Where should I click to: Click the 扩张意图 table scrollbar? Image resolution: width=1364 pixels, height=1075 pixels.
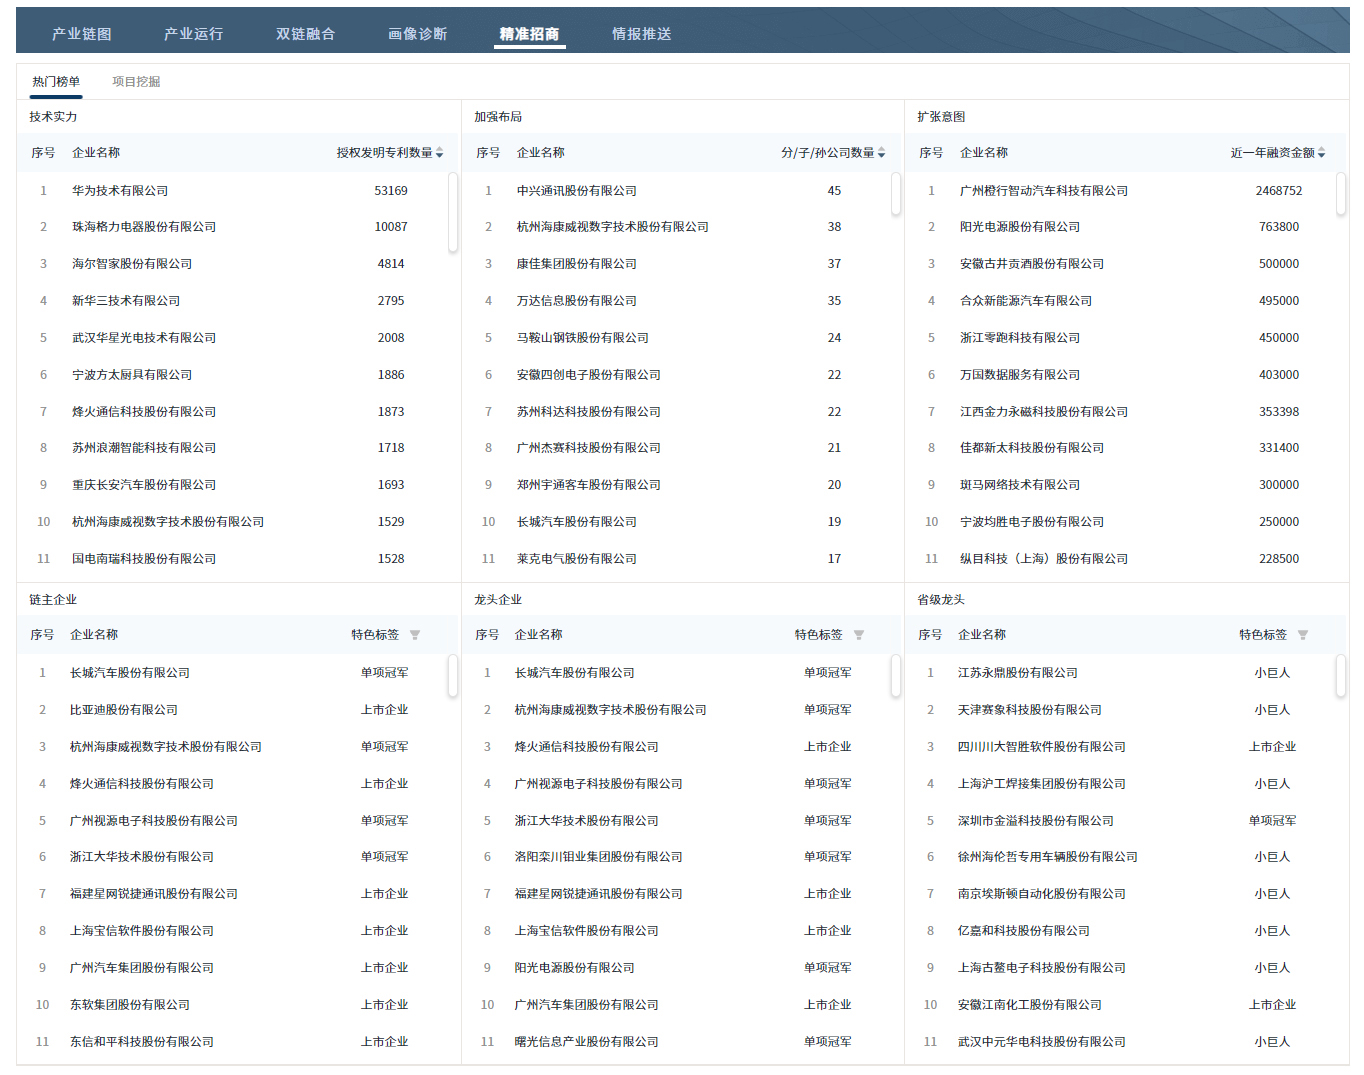pos(1341,194)
